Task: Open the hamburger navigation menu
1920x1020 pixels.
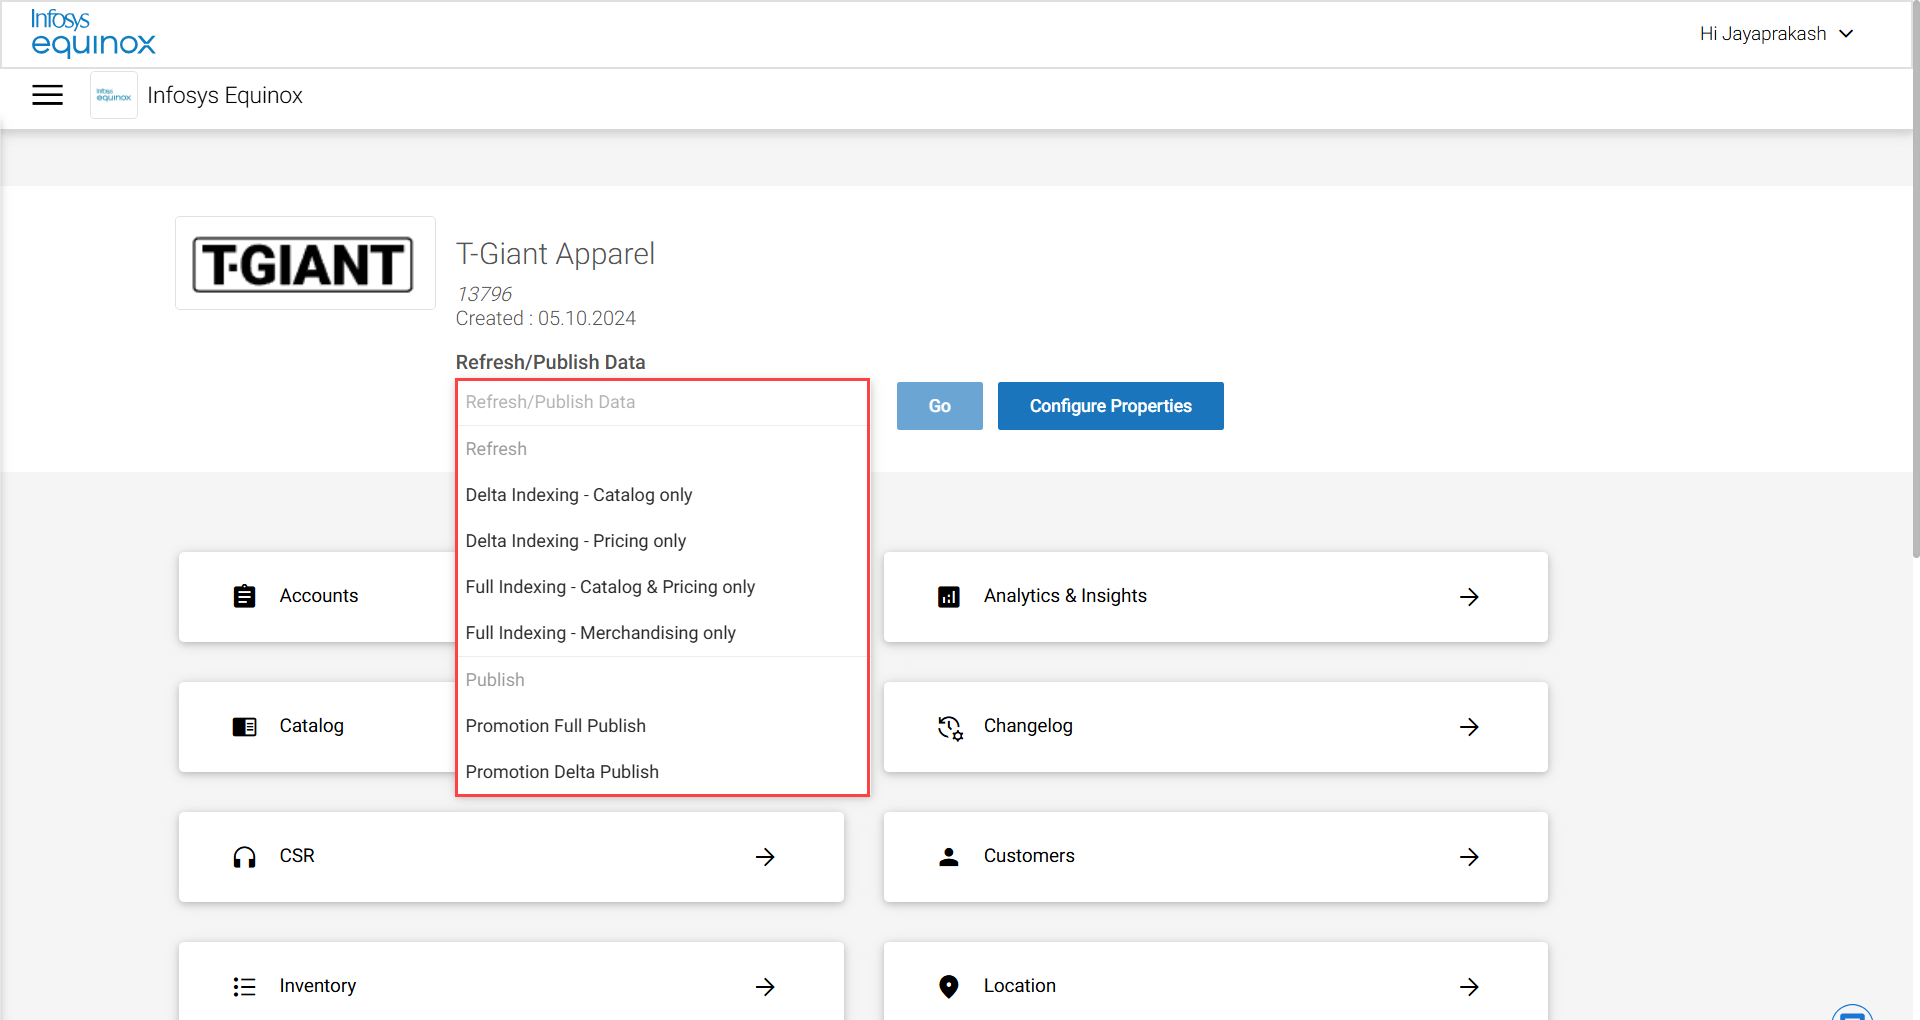Action: tap(47, 95)
